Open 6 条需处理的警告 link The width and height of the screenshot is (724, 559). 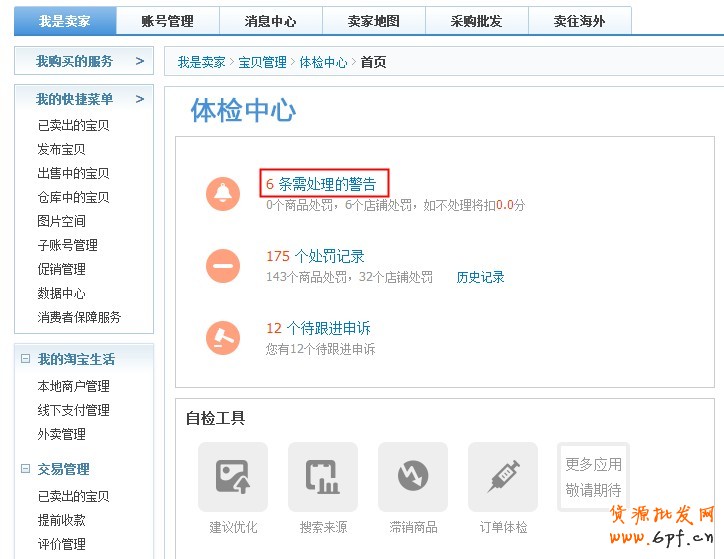pos(323,184)
